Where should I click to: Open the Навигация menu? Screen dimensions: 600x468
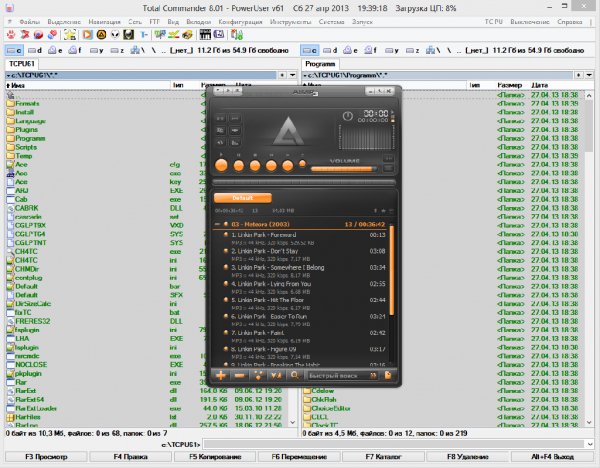pos(104,22)
